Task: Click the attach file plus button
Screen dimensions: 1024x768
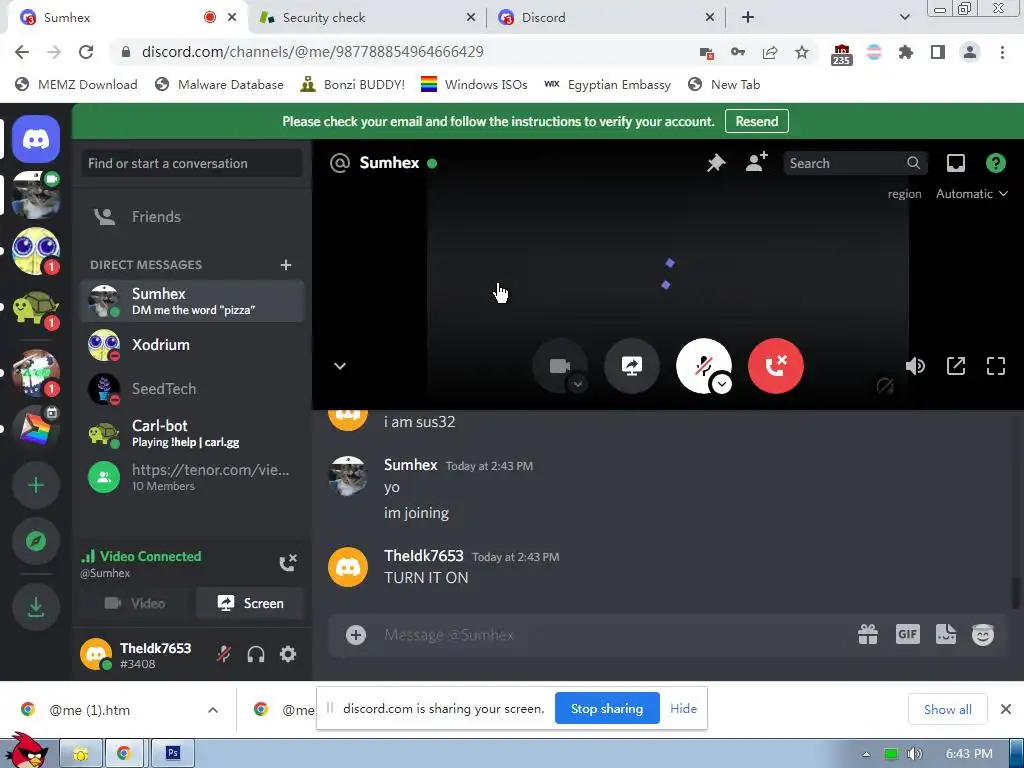Action: click(356, 635)
